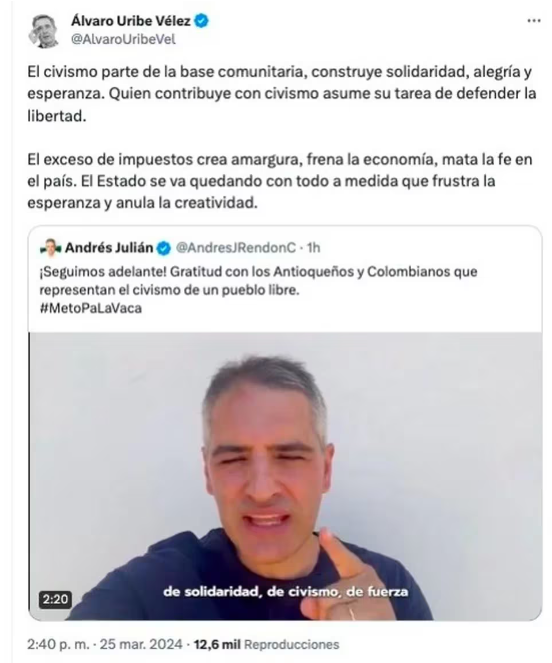Open the Andrés Julián display name
The height and width of the screenshot is (663, 552).
click(109, 248)
